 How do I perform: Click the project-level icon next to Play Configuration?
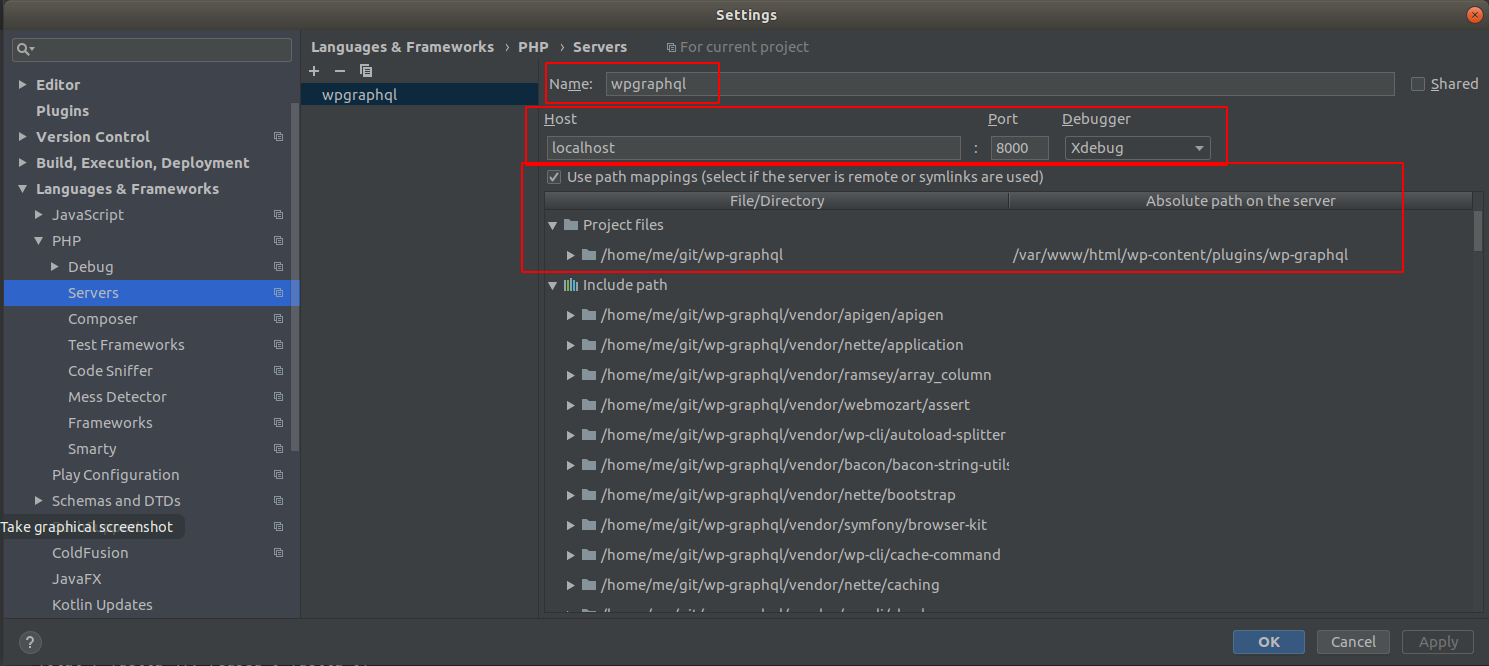(x=278, y=475)
